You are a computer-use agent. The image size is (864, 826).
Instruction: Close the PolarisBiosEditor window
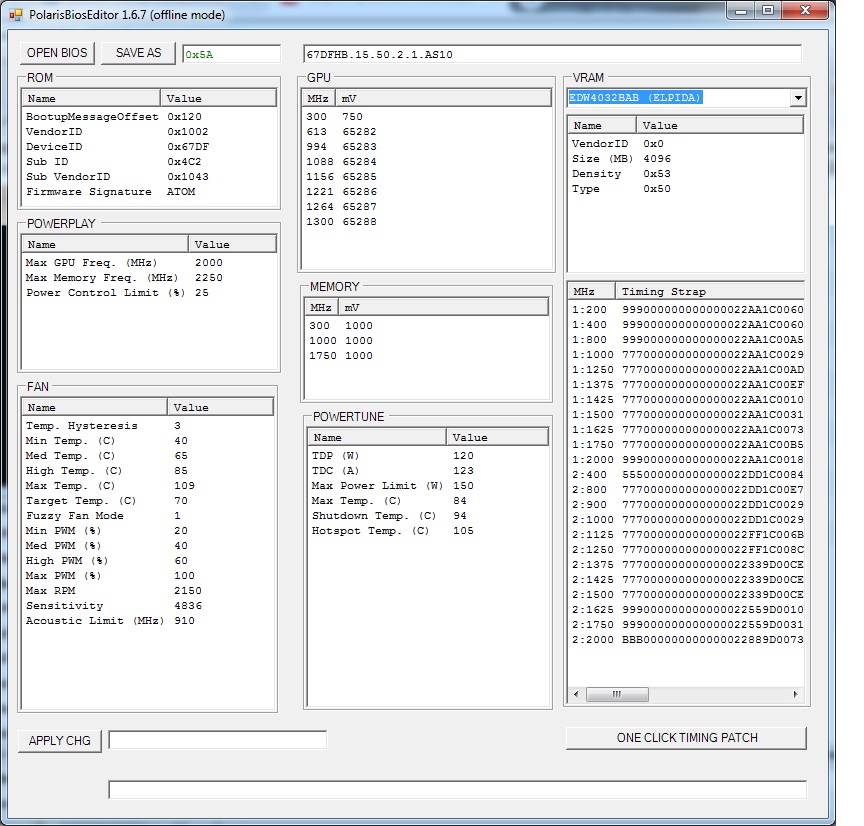pos(805,10)
